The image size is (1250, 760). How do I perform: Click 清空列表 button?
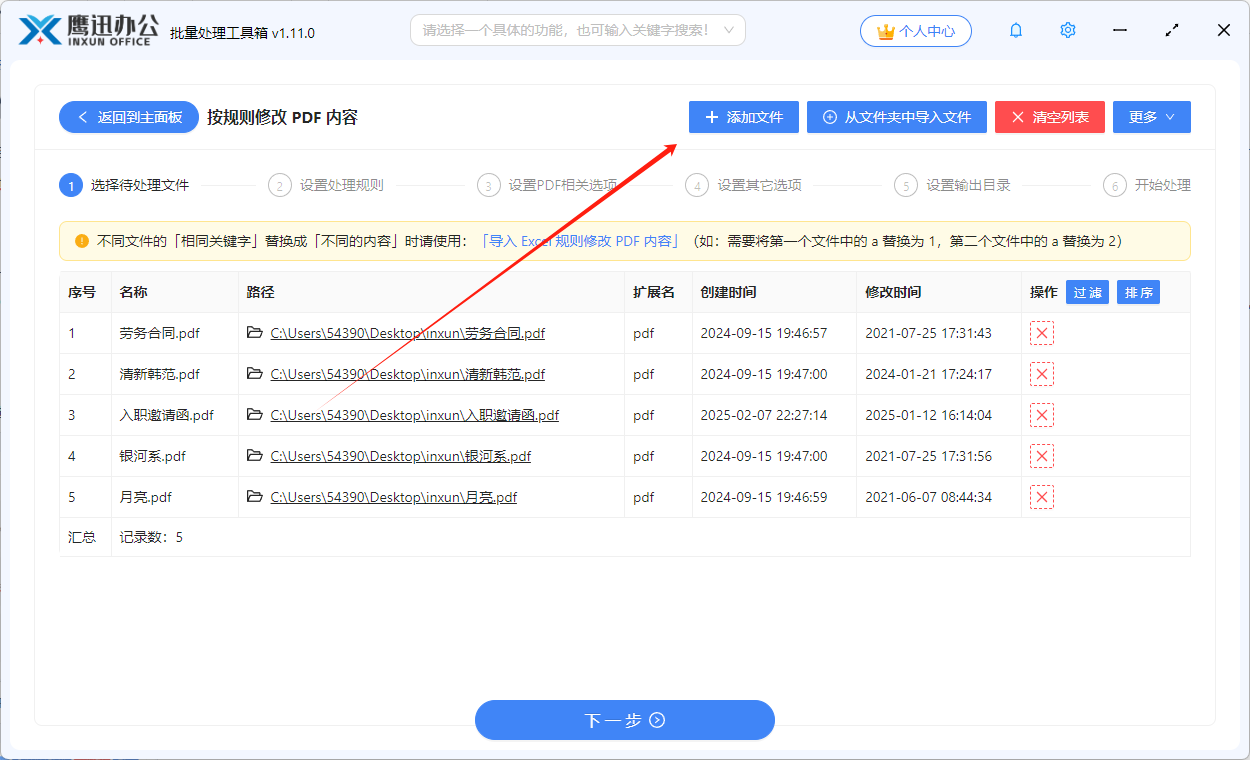[1050, 117]
